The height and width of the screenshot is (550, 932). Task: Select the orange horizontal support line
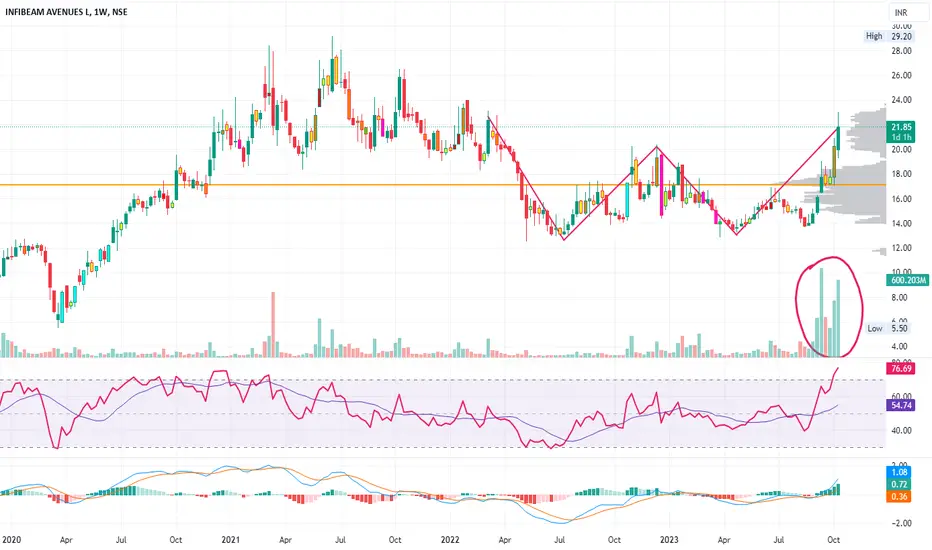coord(443,185)
